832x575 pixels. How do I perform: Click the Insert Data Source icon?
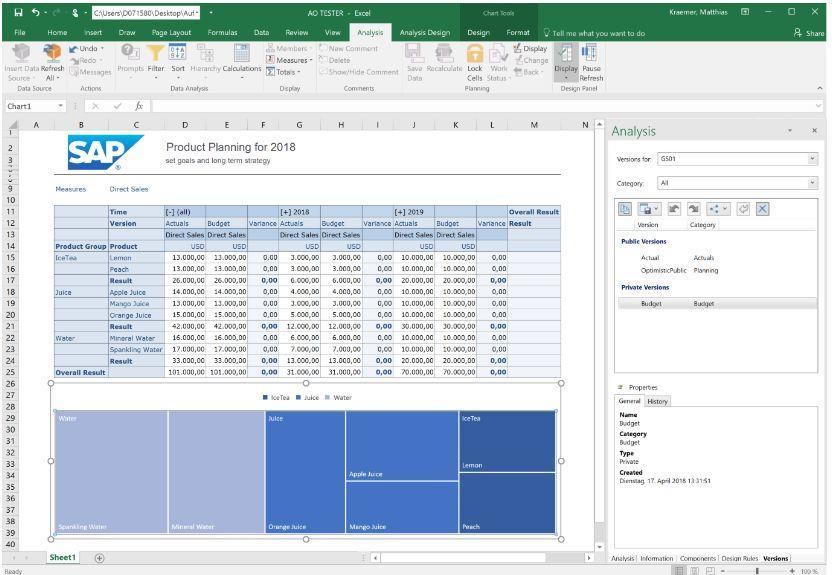[x=21, y=53]
